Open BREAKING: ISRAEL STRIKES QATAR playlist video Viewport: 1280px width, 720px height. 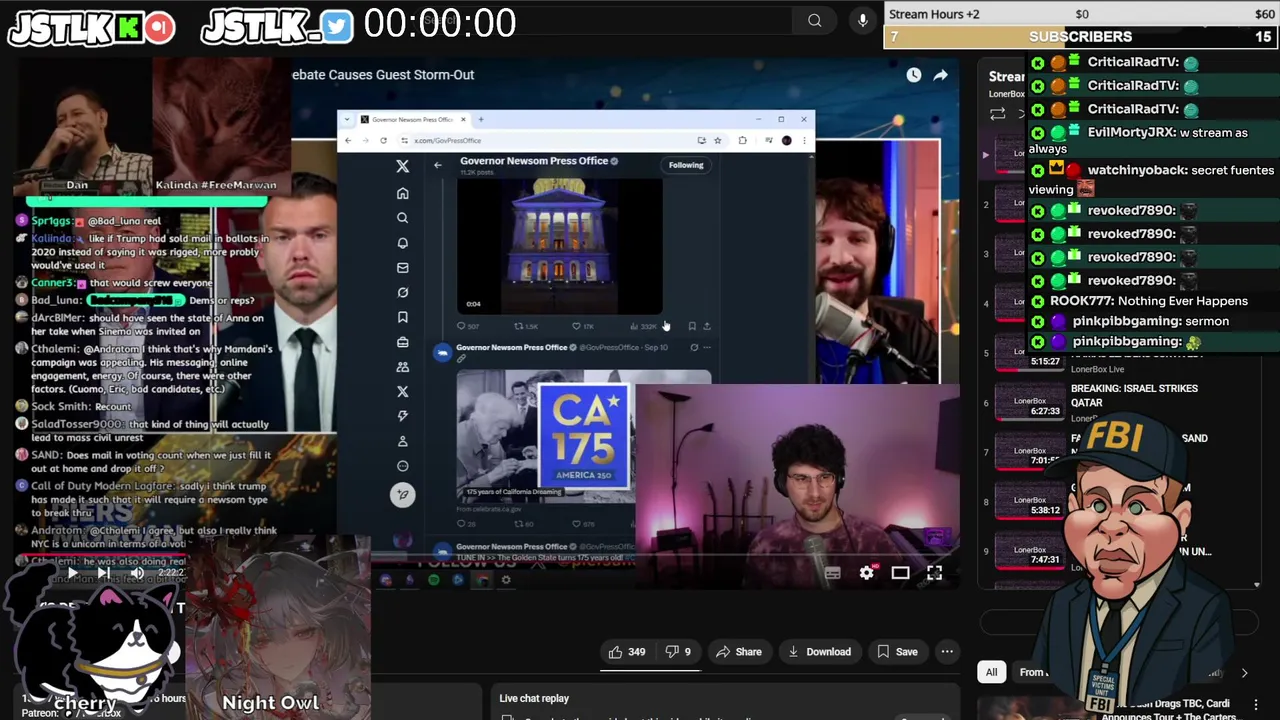[x=1134, y=395]
